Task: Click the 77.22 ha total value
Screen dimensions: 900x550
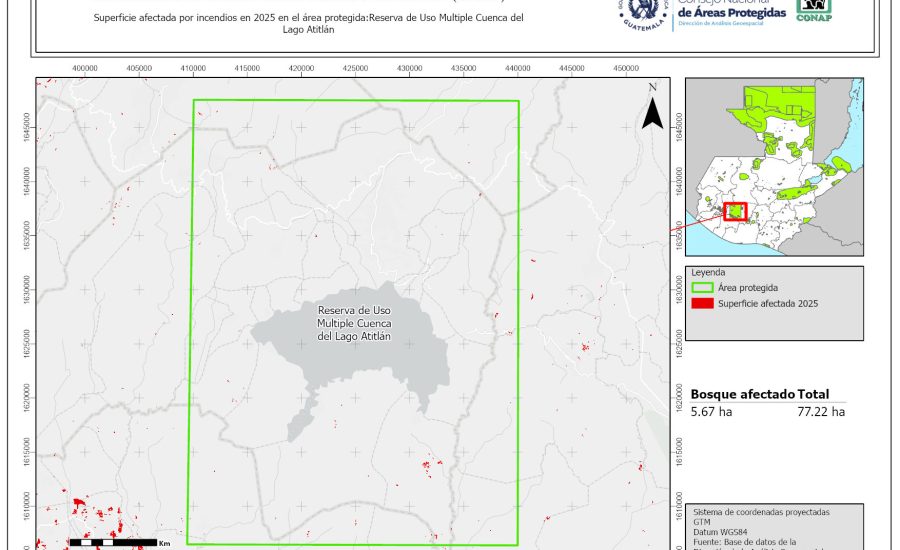Action: coord(821,411)
